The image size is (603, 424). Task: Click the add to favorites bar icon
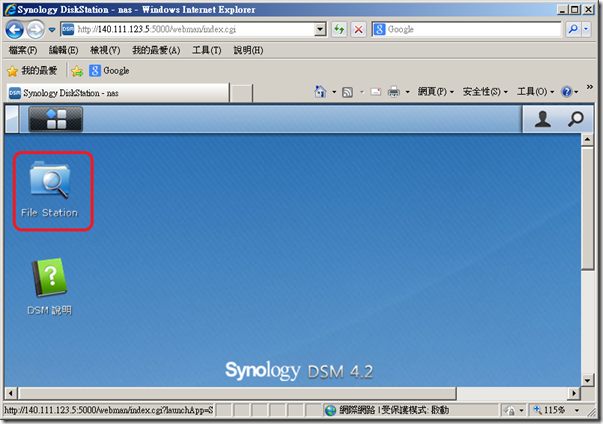(77, 71)
